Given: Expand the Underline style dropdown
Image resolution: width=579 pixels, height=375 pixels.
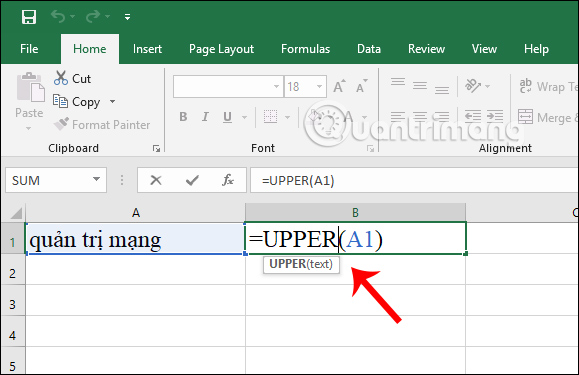Looking at the screenshot, I should pos(244,117).
